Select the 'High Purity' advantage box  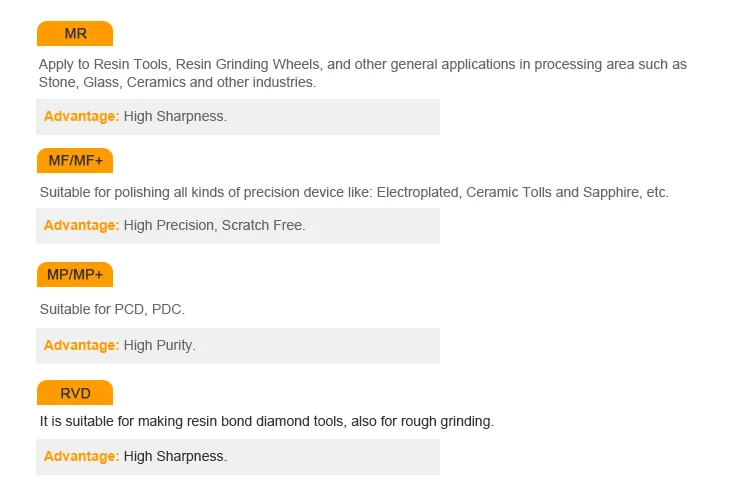[x=238, y=346]
